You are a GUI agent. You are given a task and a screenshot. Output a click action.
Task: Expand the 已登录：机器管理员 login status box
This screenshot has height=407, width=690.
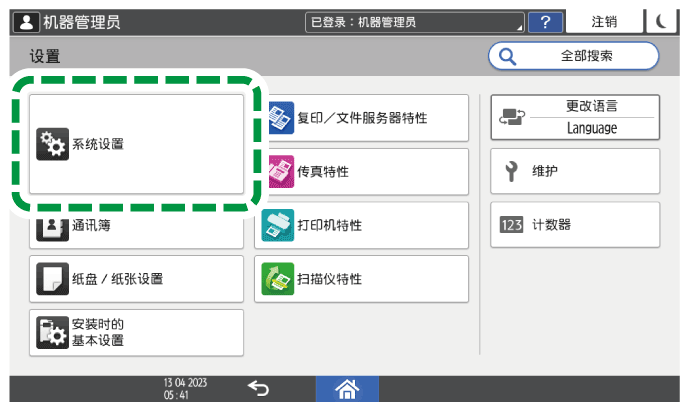[415, 22]
